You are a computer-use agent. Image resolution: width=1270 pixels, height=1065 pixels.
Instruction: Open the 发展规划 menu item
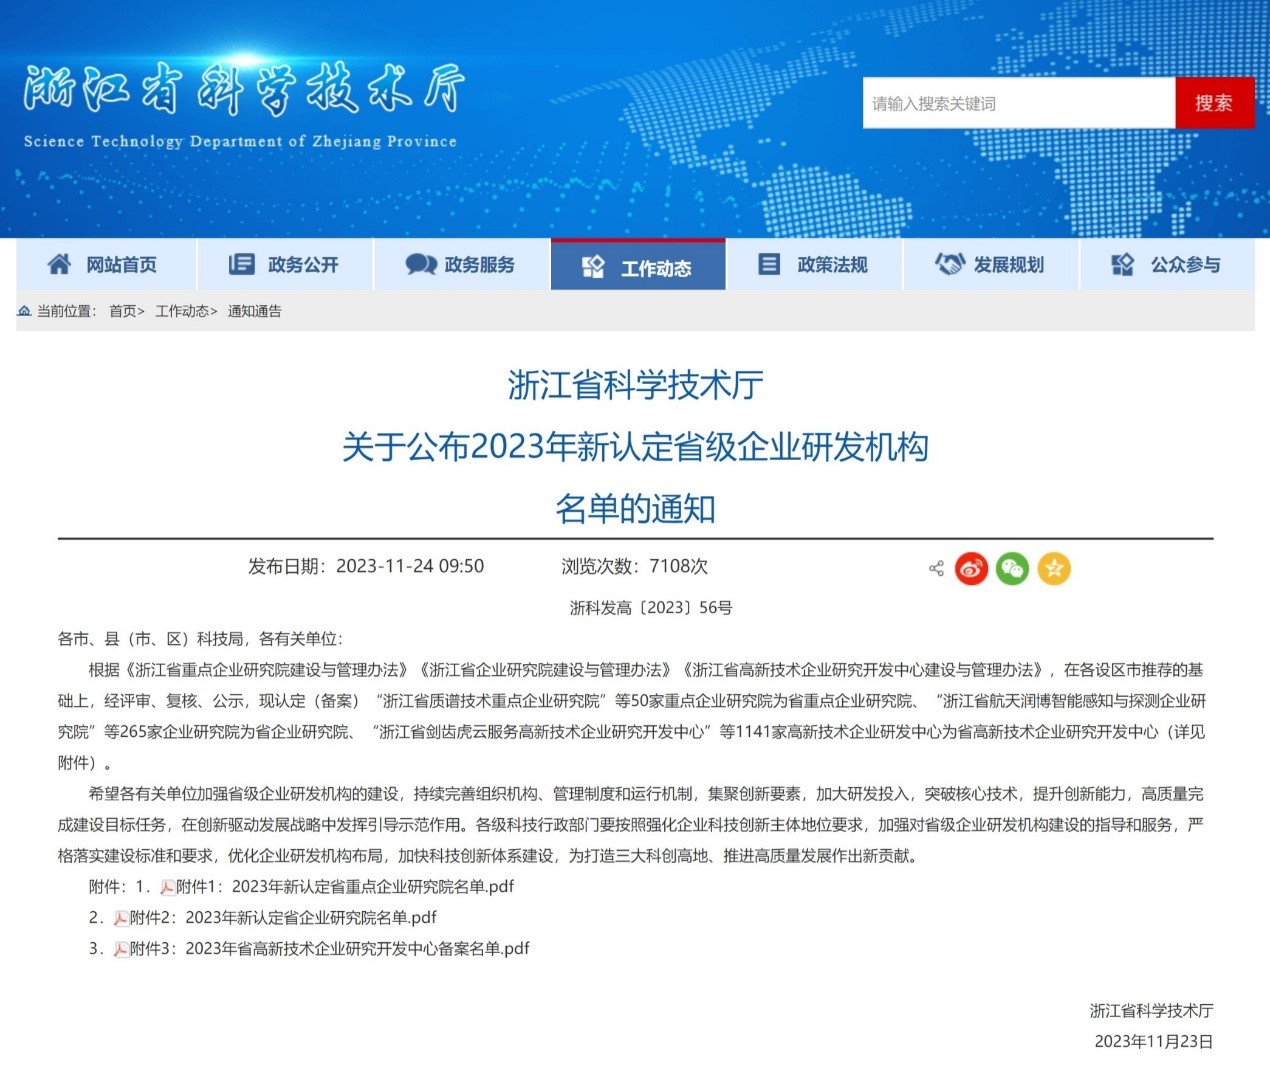991,264
